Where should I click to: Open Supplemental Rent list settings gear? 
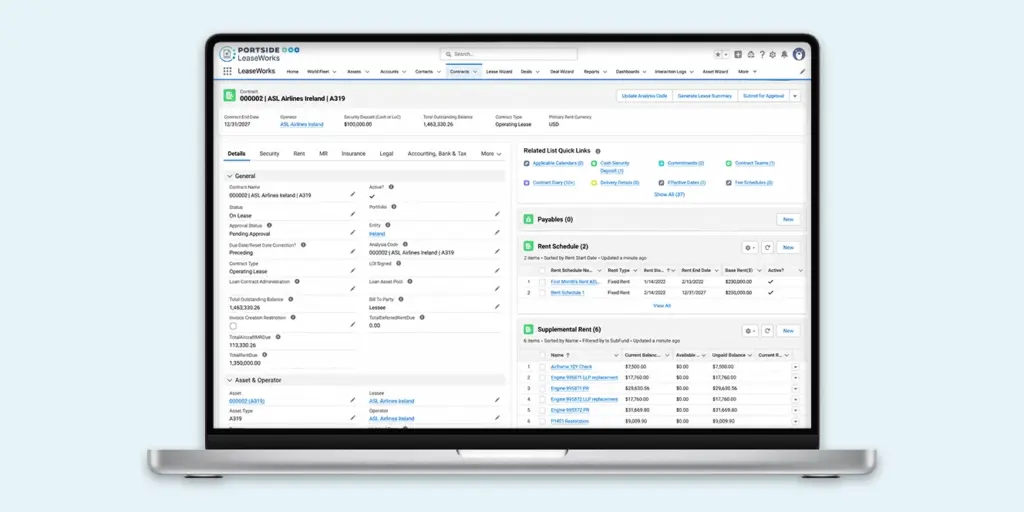750,331
